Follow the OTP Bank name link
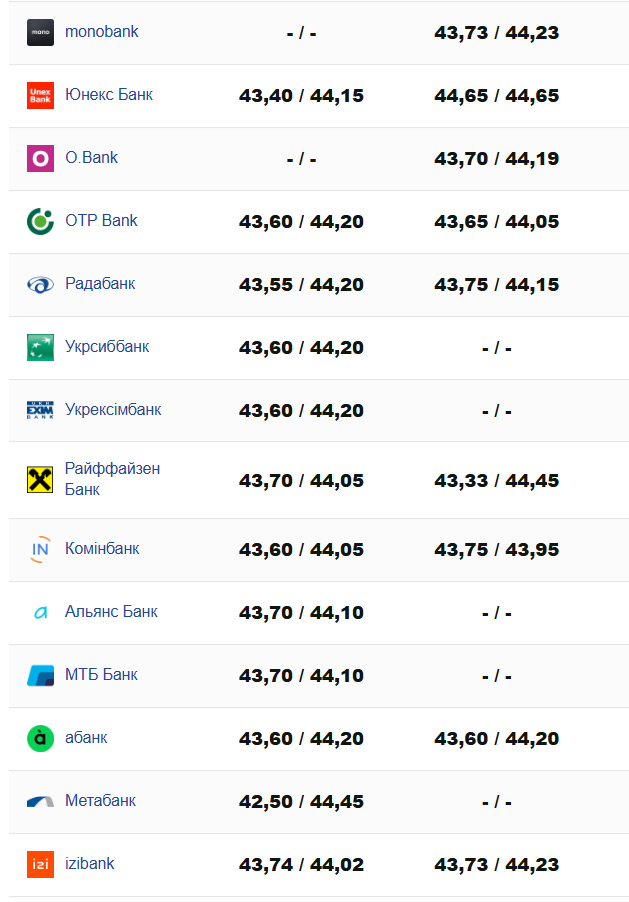The image size is (629, 902). click(101, 221)
